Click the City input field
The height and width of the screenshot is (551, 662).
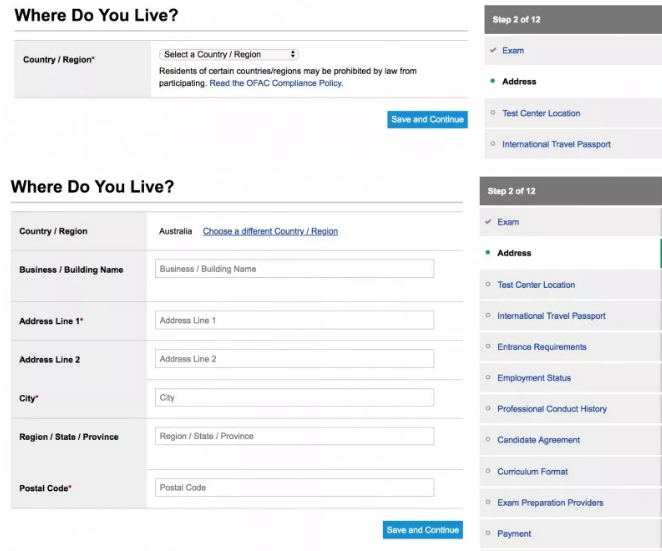[295, 397]
